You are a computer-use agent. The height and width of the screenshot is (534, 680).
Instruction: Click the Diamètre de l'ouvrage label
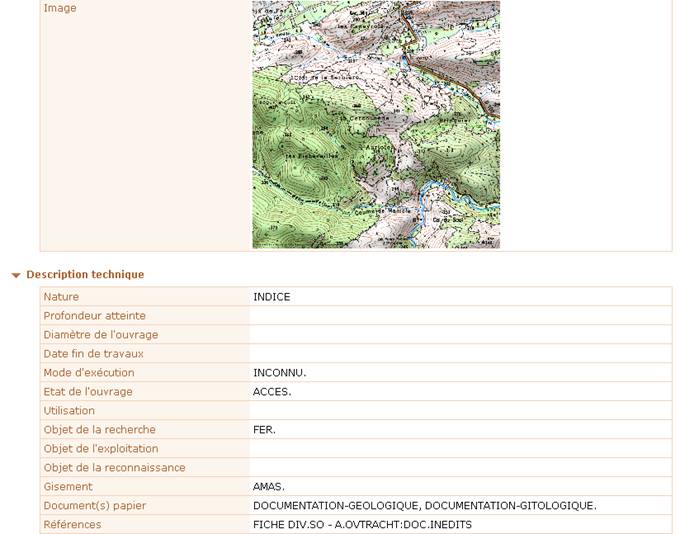click(x=101, y=335)
